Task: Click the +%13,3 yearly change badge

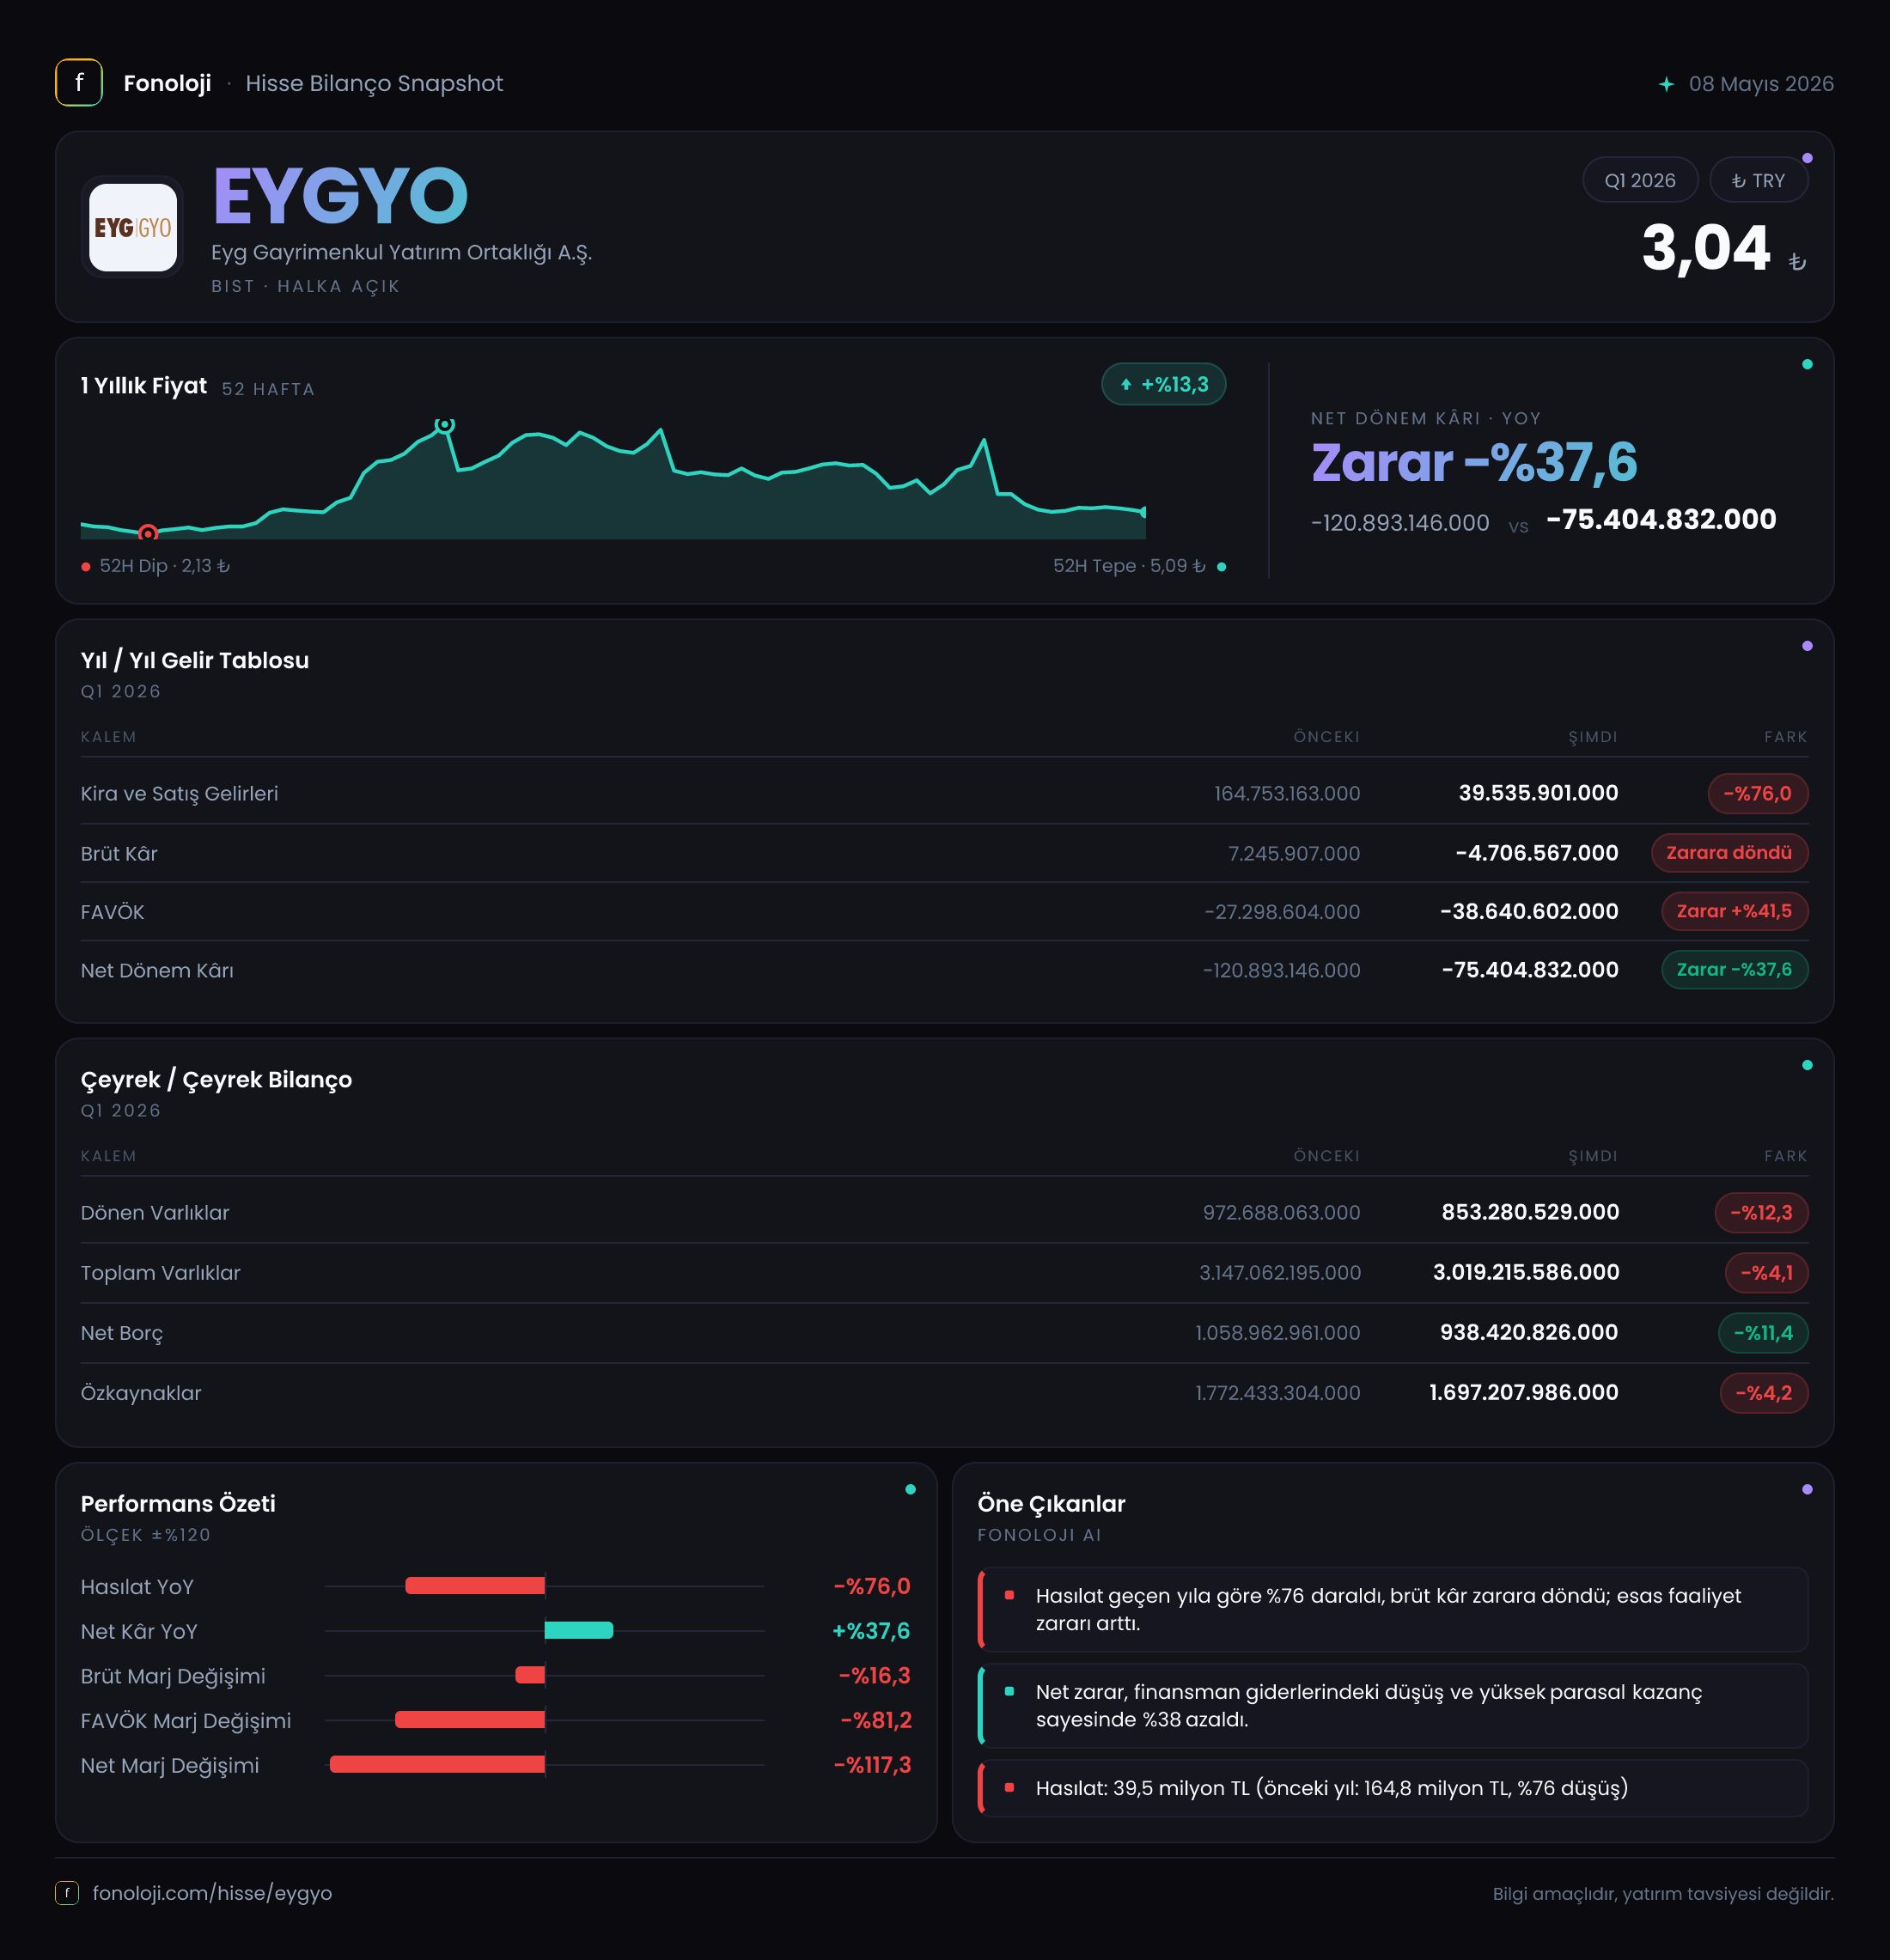Action: [x=1164, y=384]
